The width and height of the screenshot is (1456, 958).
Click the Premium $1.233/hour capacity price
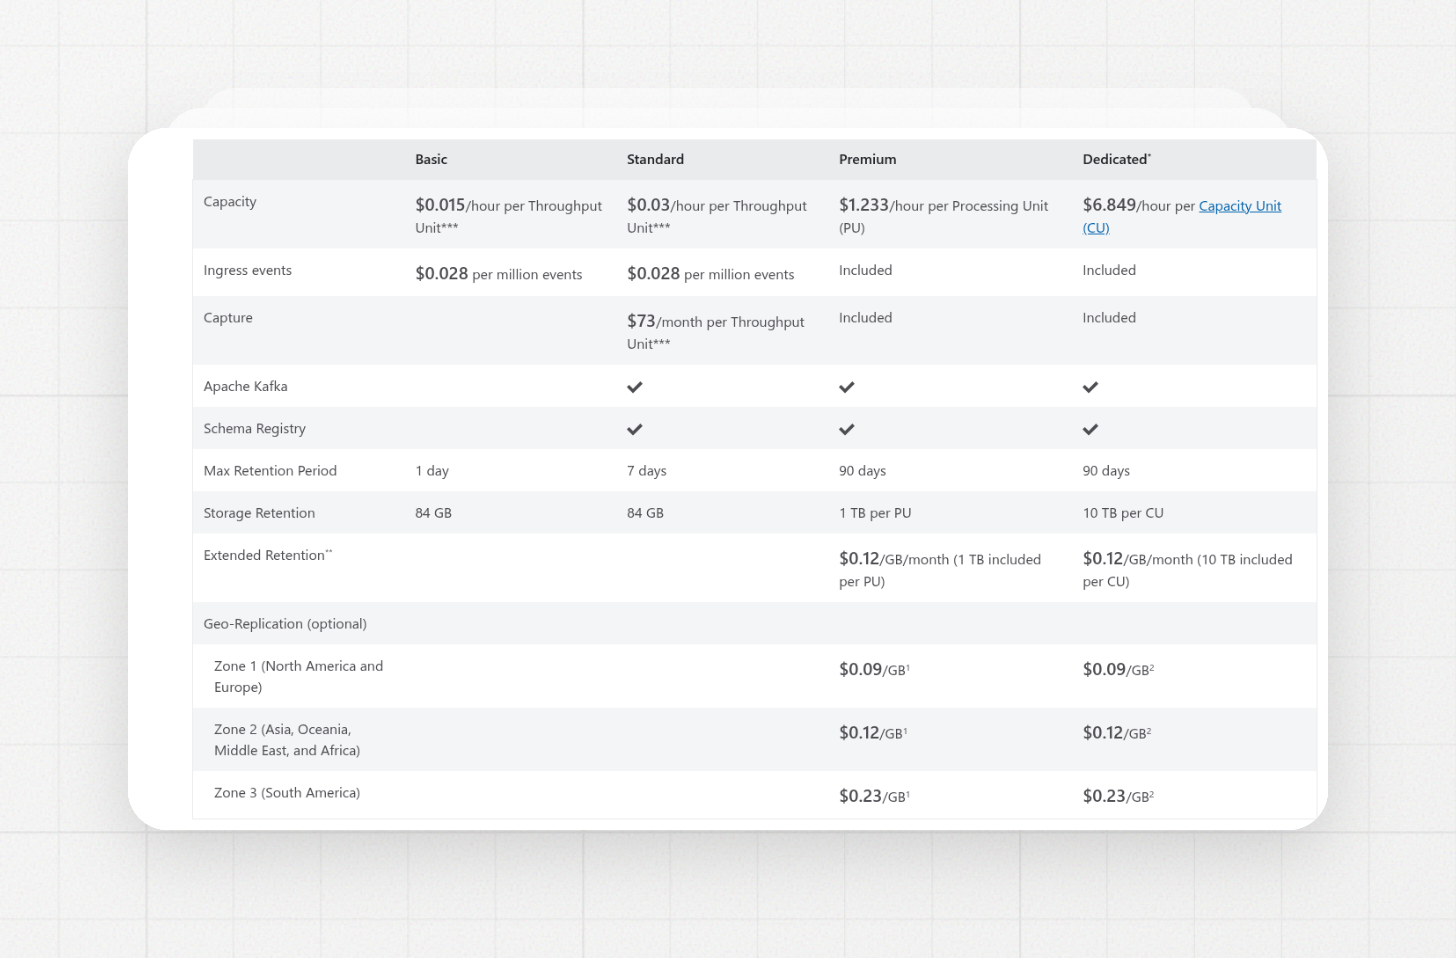point(944,215)
